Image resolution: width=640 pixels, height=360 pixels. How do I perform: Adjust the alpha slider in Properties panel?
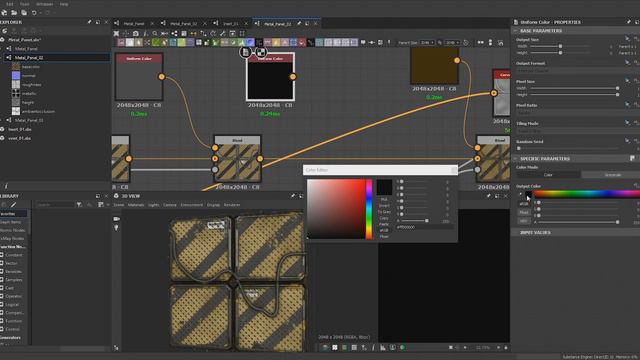[578, 222]
